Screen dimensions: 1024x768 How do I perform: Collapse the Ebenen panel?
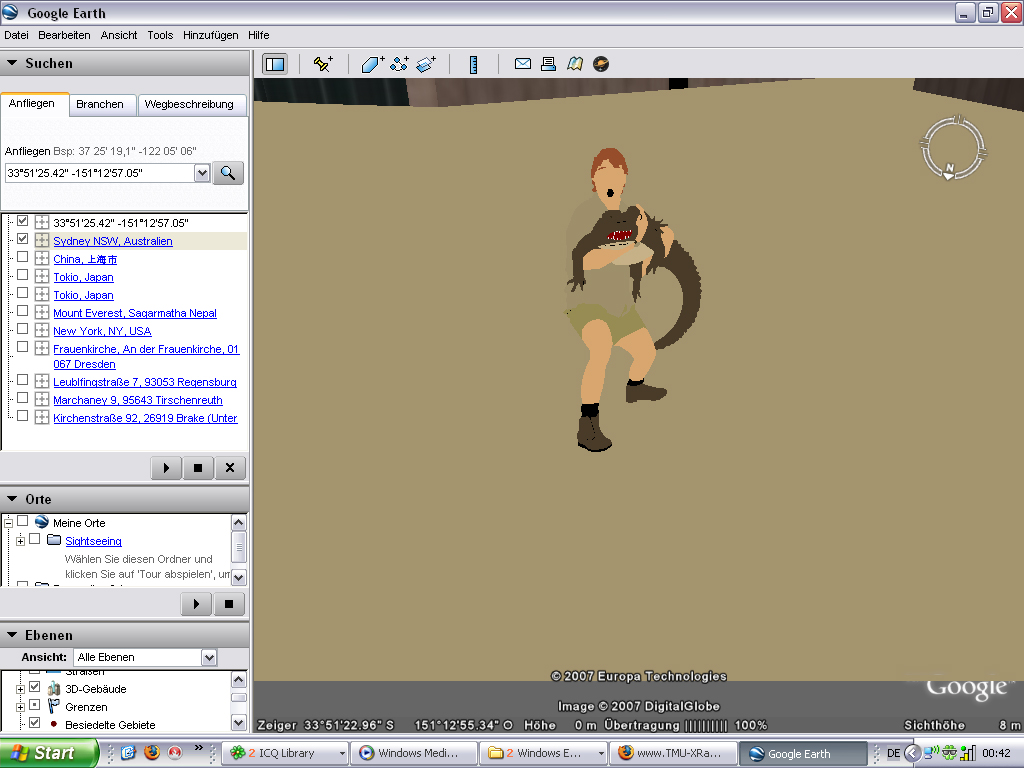[x=12, y=635]
